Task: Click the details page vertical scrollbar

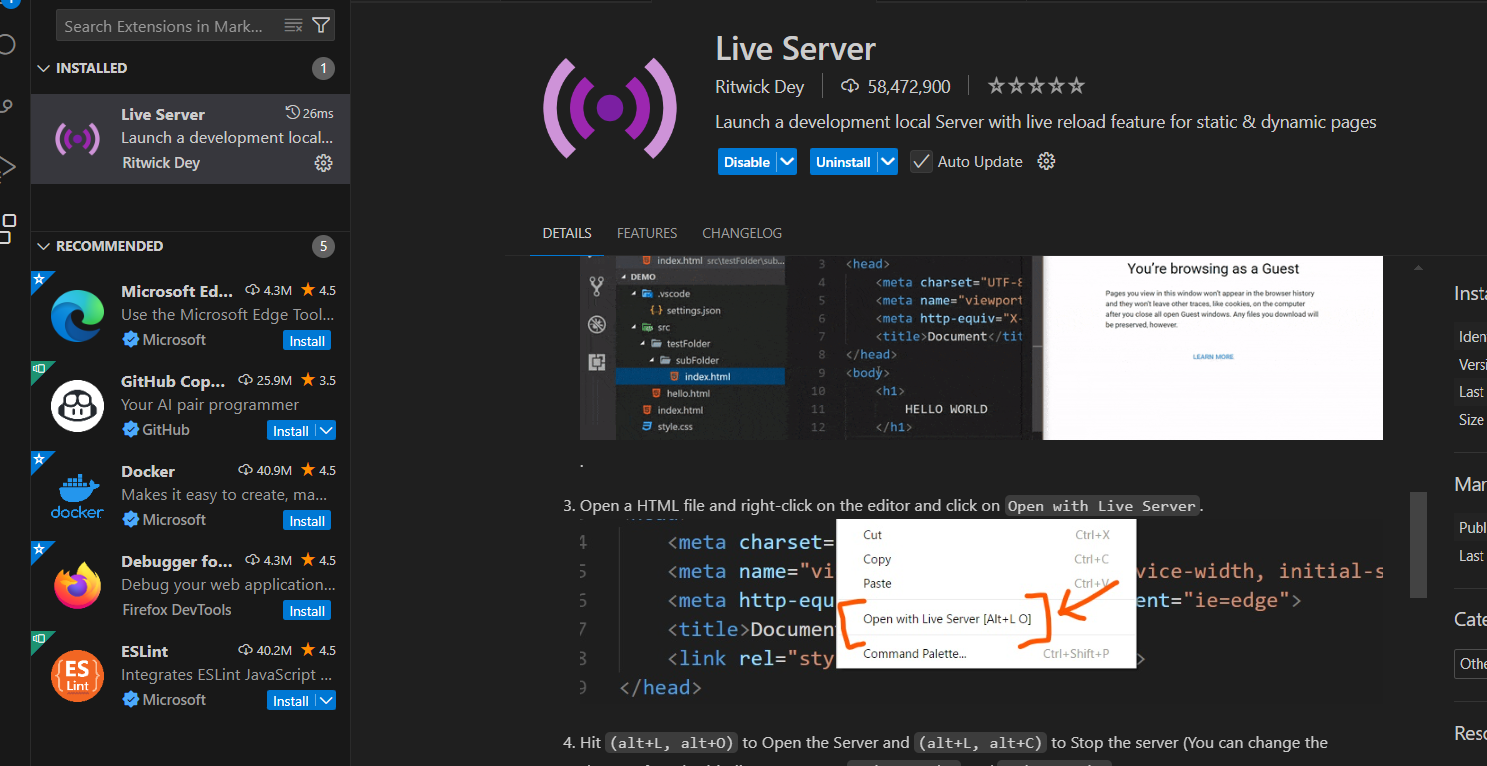Action: 1418,545
